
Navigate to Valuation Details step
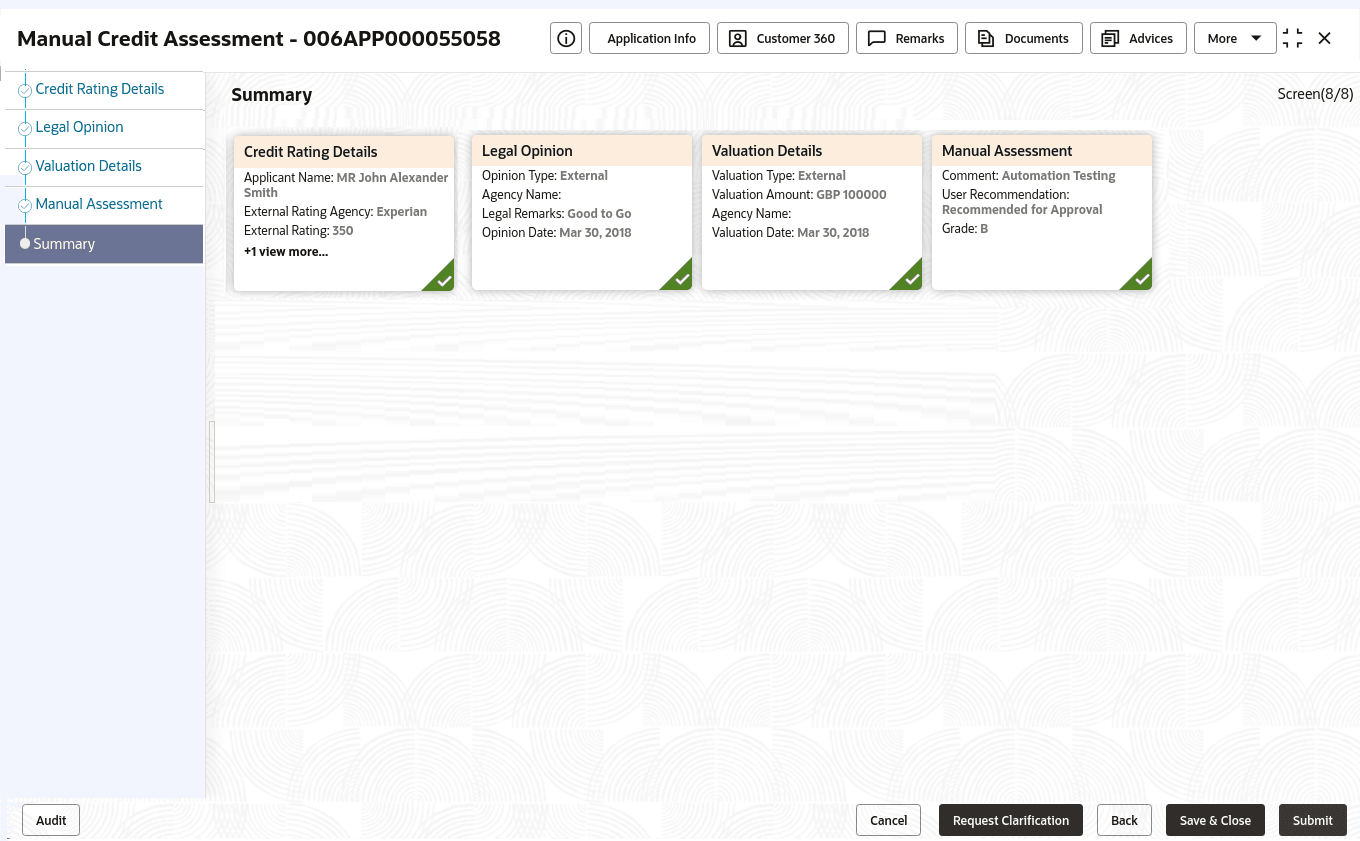[x=89, y=166]
